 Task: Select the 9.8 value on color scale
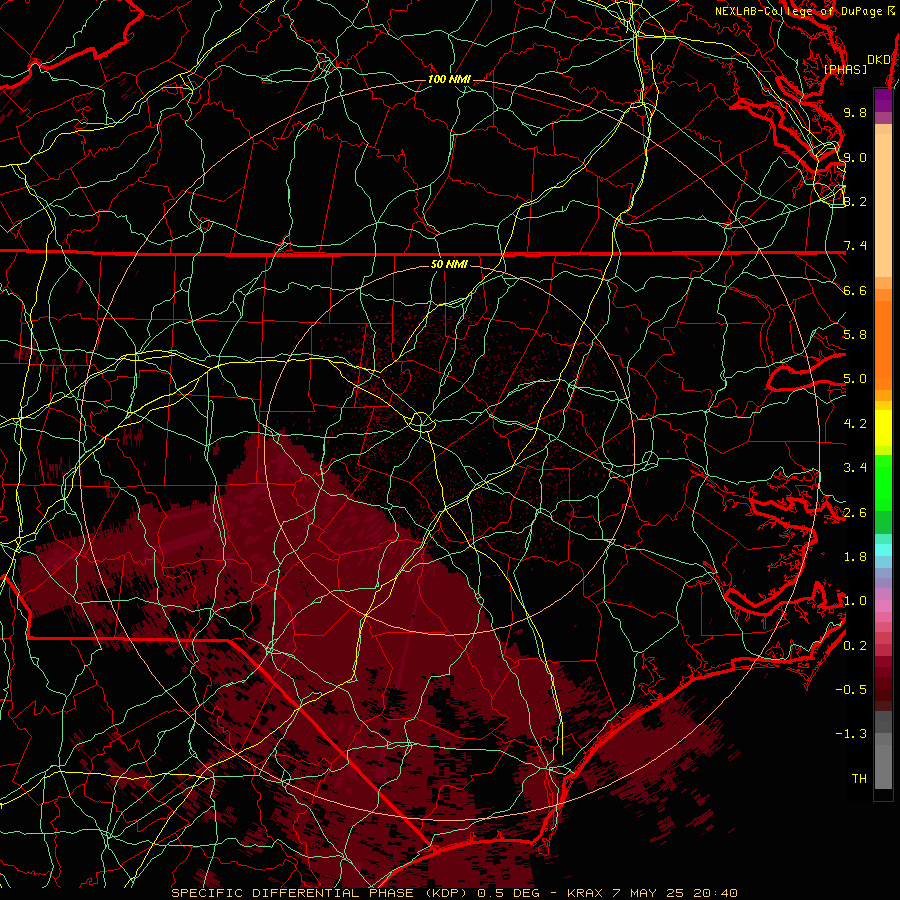(x=855, y=112)
